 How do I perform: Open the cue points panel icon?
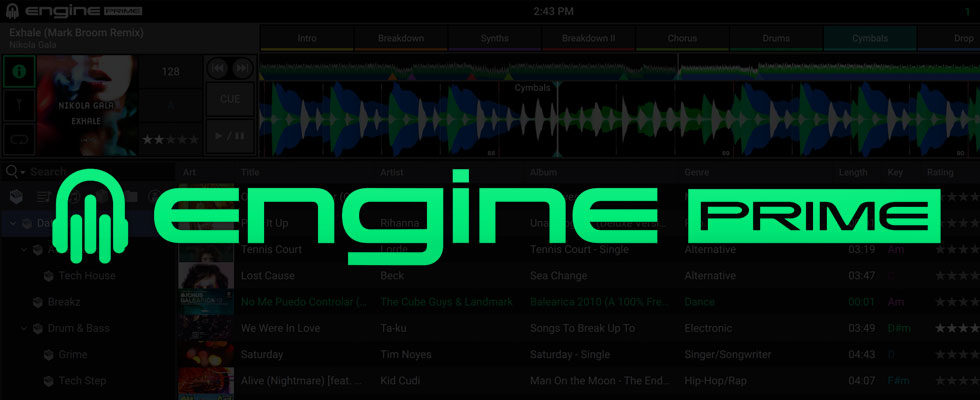click(19, 105)
